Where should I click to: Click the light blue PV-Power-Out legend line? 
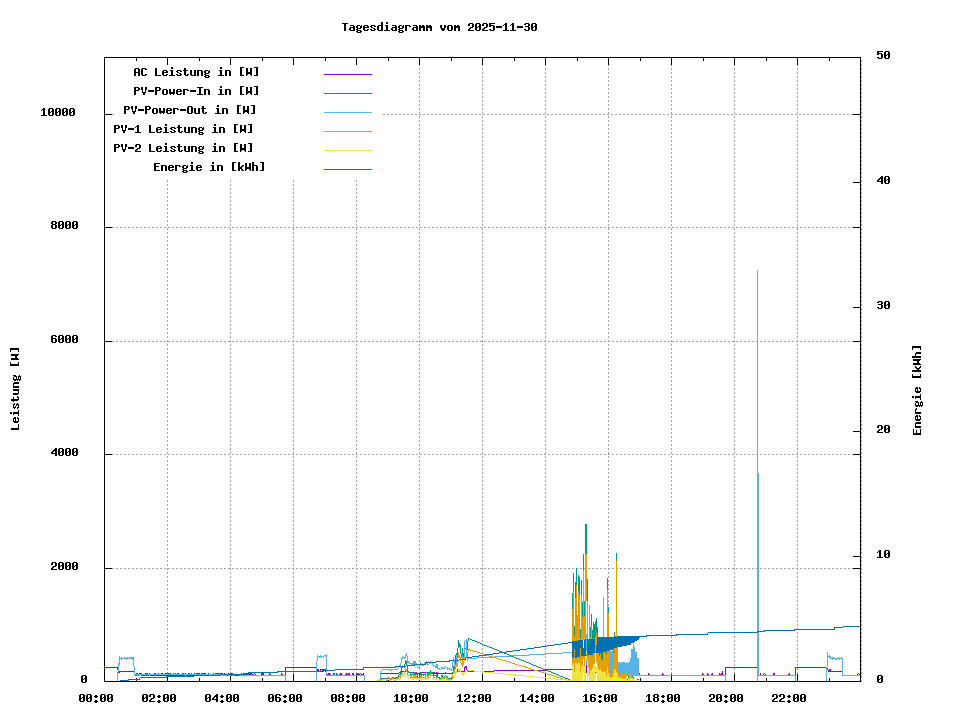tap(347, 112)
